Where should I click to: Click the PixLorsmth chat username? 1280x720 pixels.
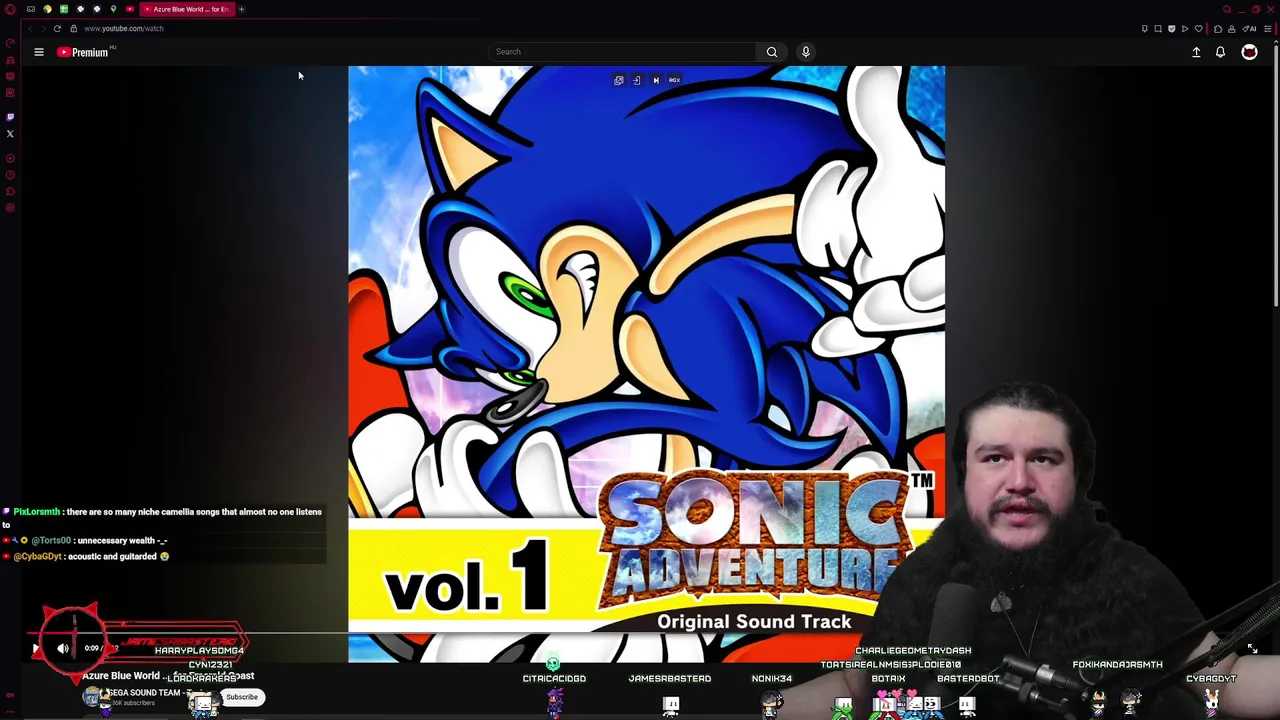[x=37, y=512]
